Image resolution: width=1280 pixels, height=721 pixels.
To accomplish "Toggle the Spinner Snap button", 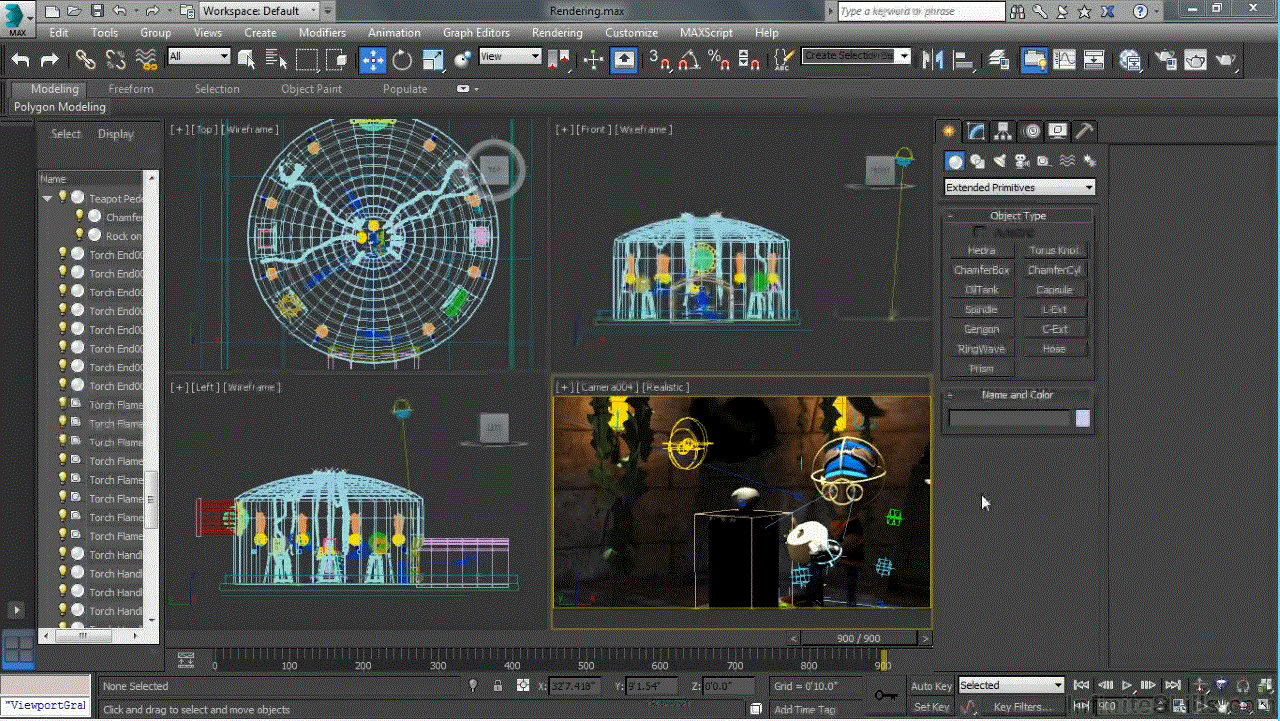I will click(x=749, y=60).
